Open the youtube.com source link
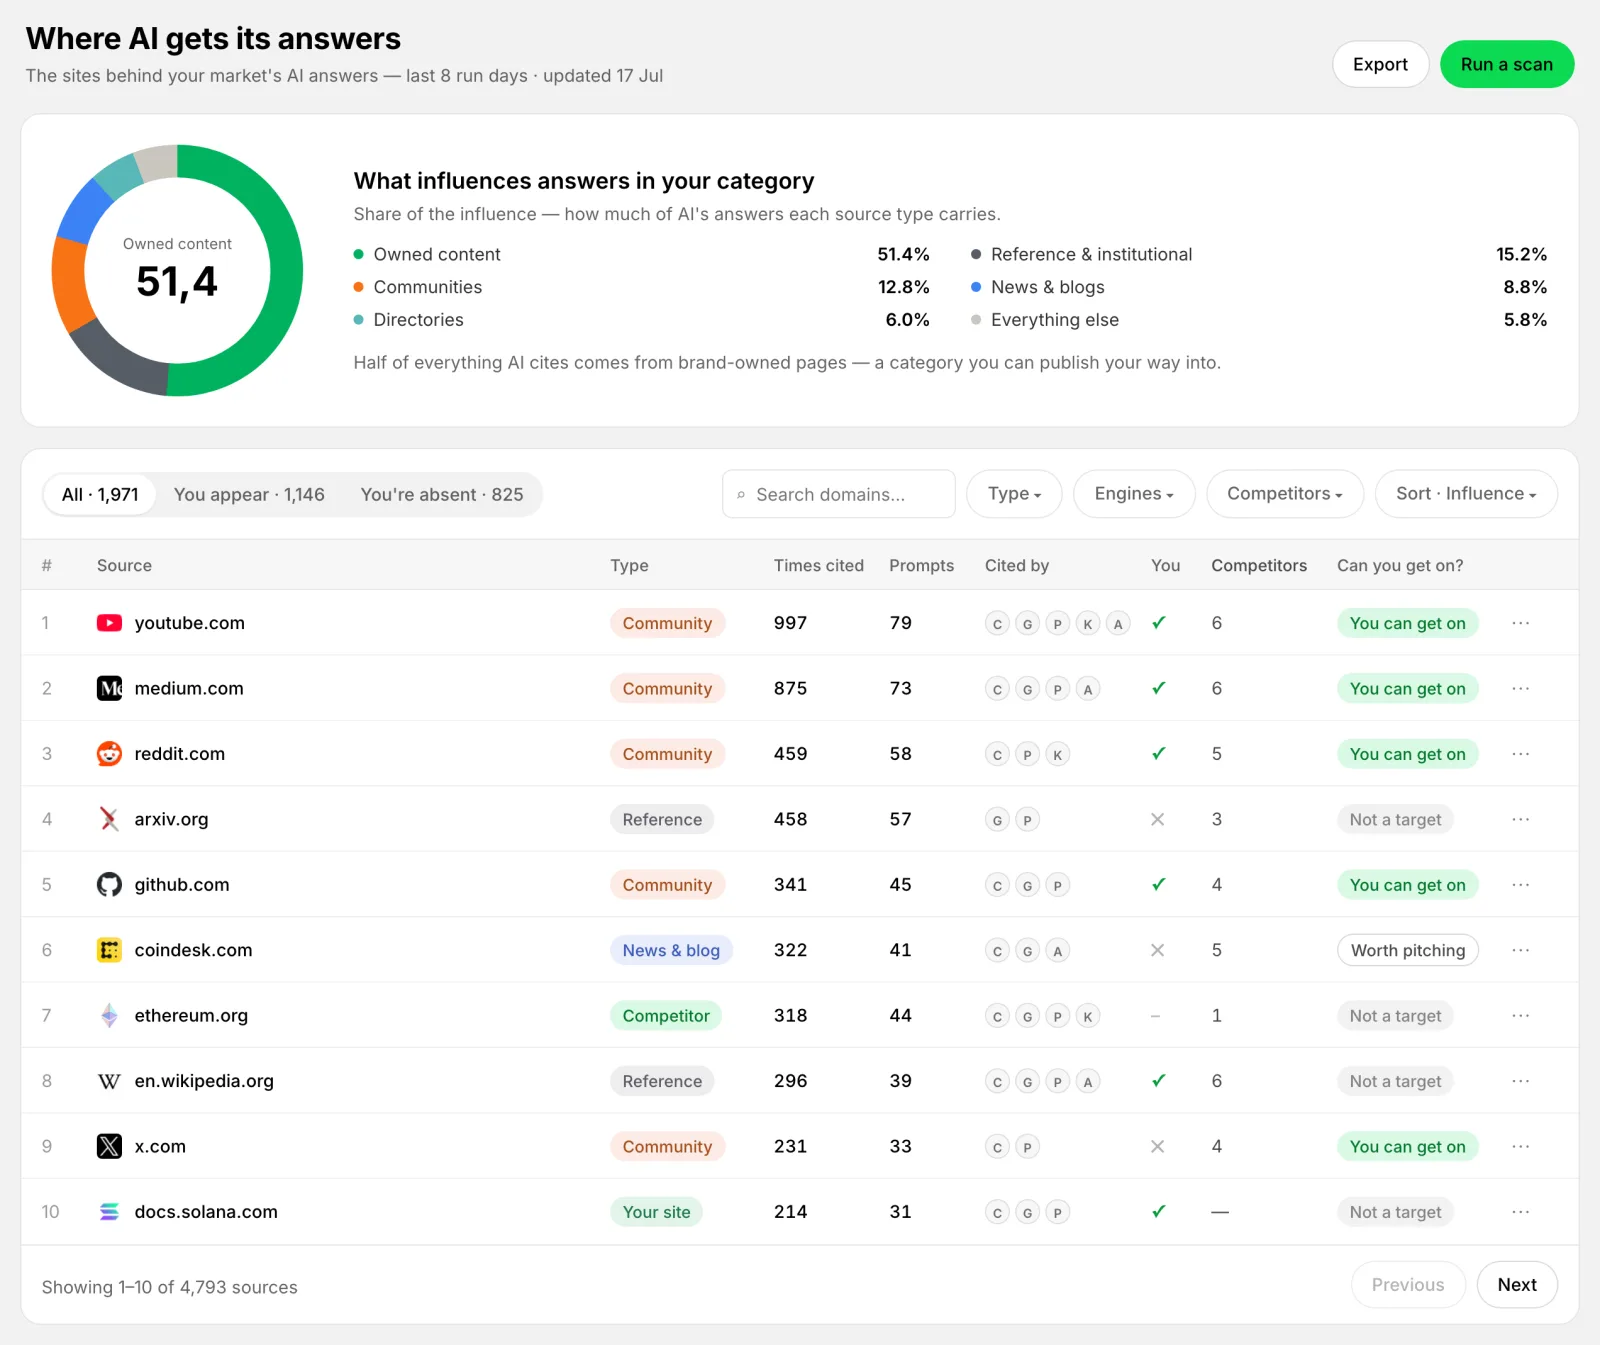This screenshot has height=1345, width=1600. [190, 623]
